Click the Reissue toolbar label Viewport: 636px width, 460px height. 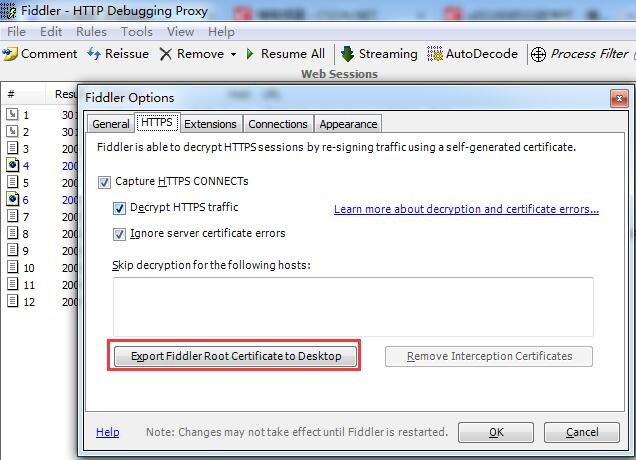[127, 54]
